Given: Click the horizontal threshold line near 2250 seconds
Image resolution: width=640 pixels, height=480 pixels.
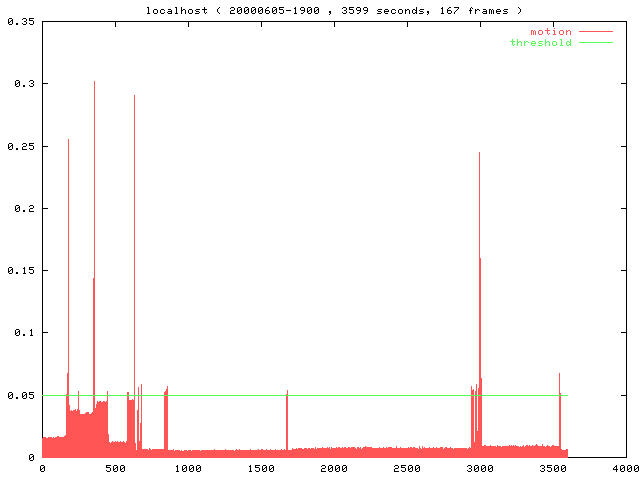Looking at the screenshot, I should [370, 395].
